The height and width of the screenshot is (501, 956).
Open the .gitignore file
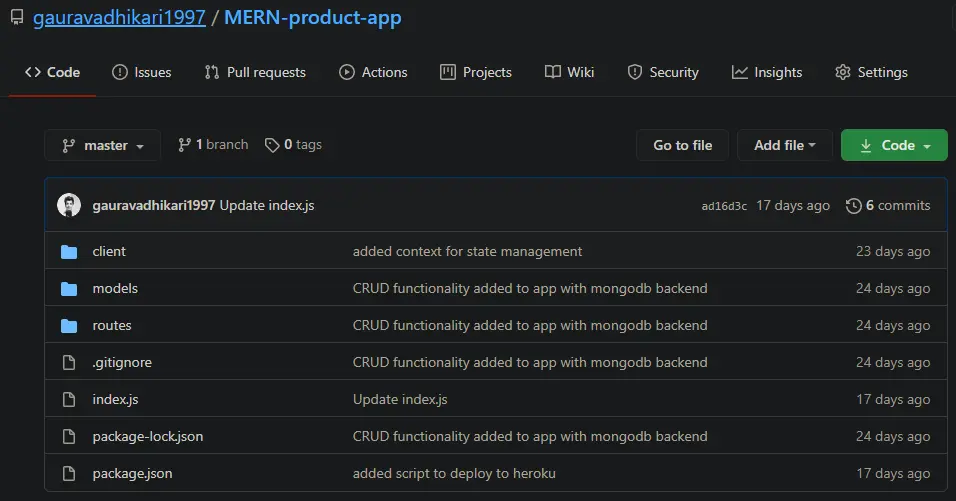(x=122, y=362)
